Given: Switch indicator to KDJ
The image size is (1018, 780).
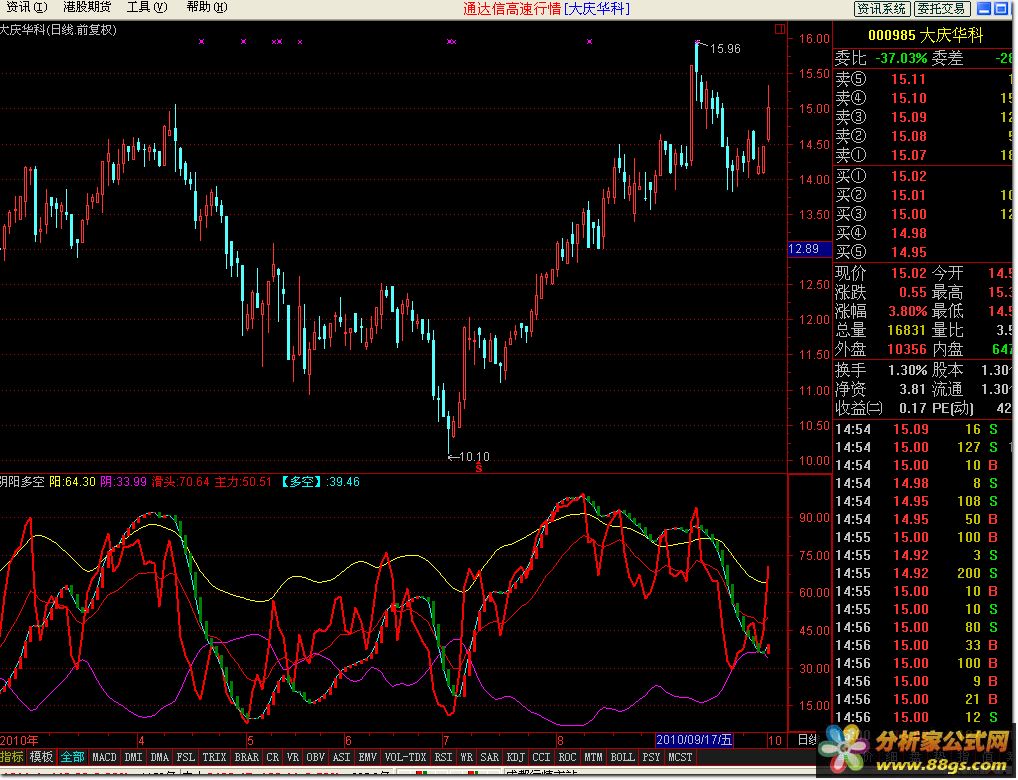Looking at the screenshot, I should click(515, 757).
